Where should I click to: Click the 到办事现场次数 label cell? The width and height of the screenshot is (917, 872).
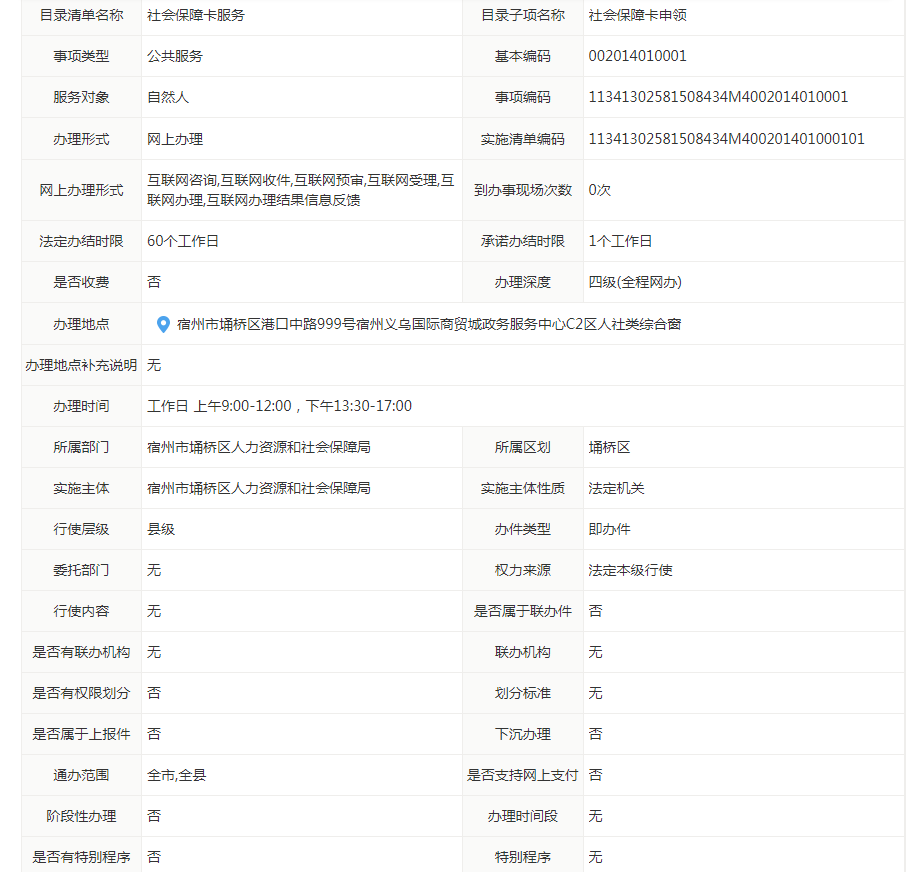click(x=522, y=190)
